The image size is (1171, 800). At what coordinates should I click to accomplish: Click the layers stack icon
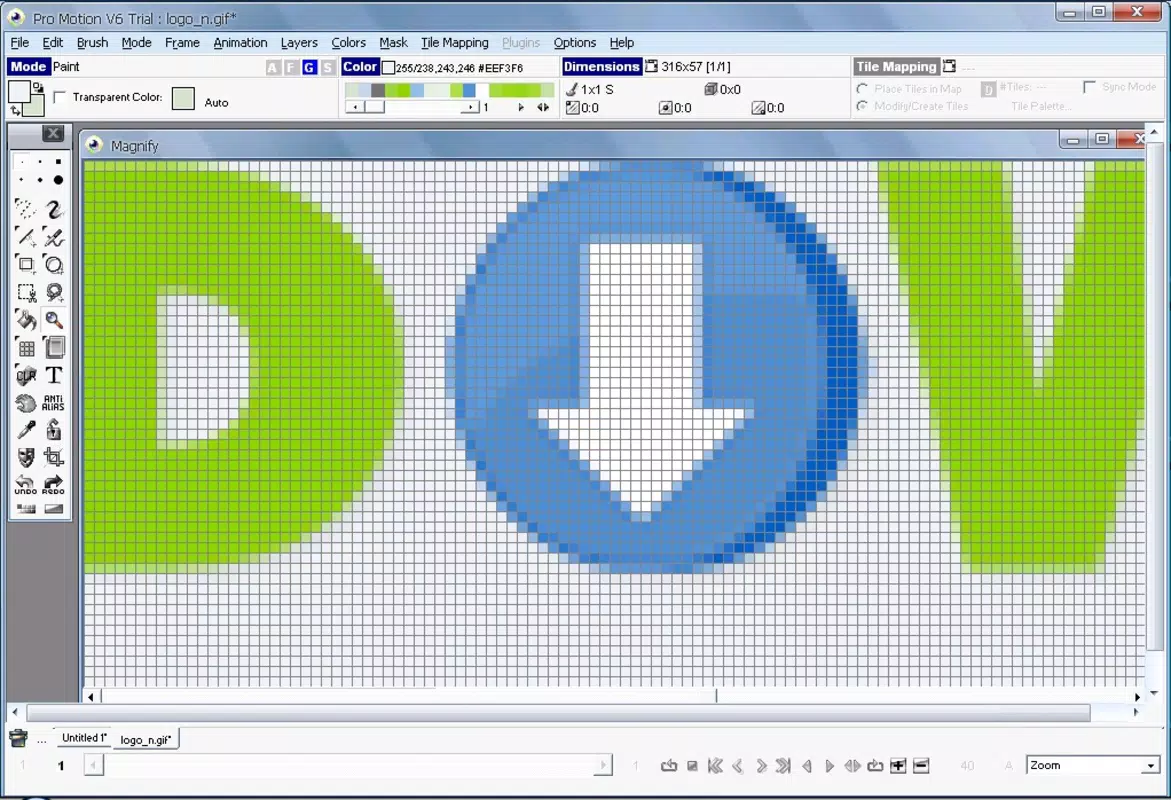pyautogui.click(x=54, y=348)
